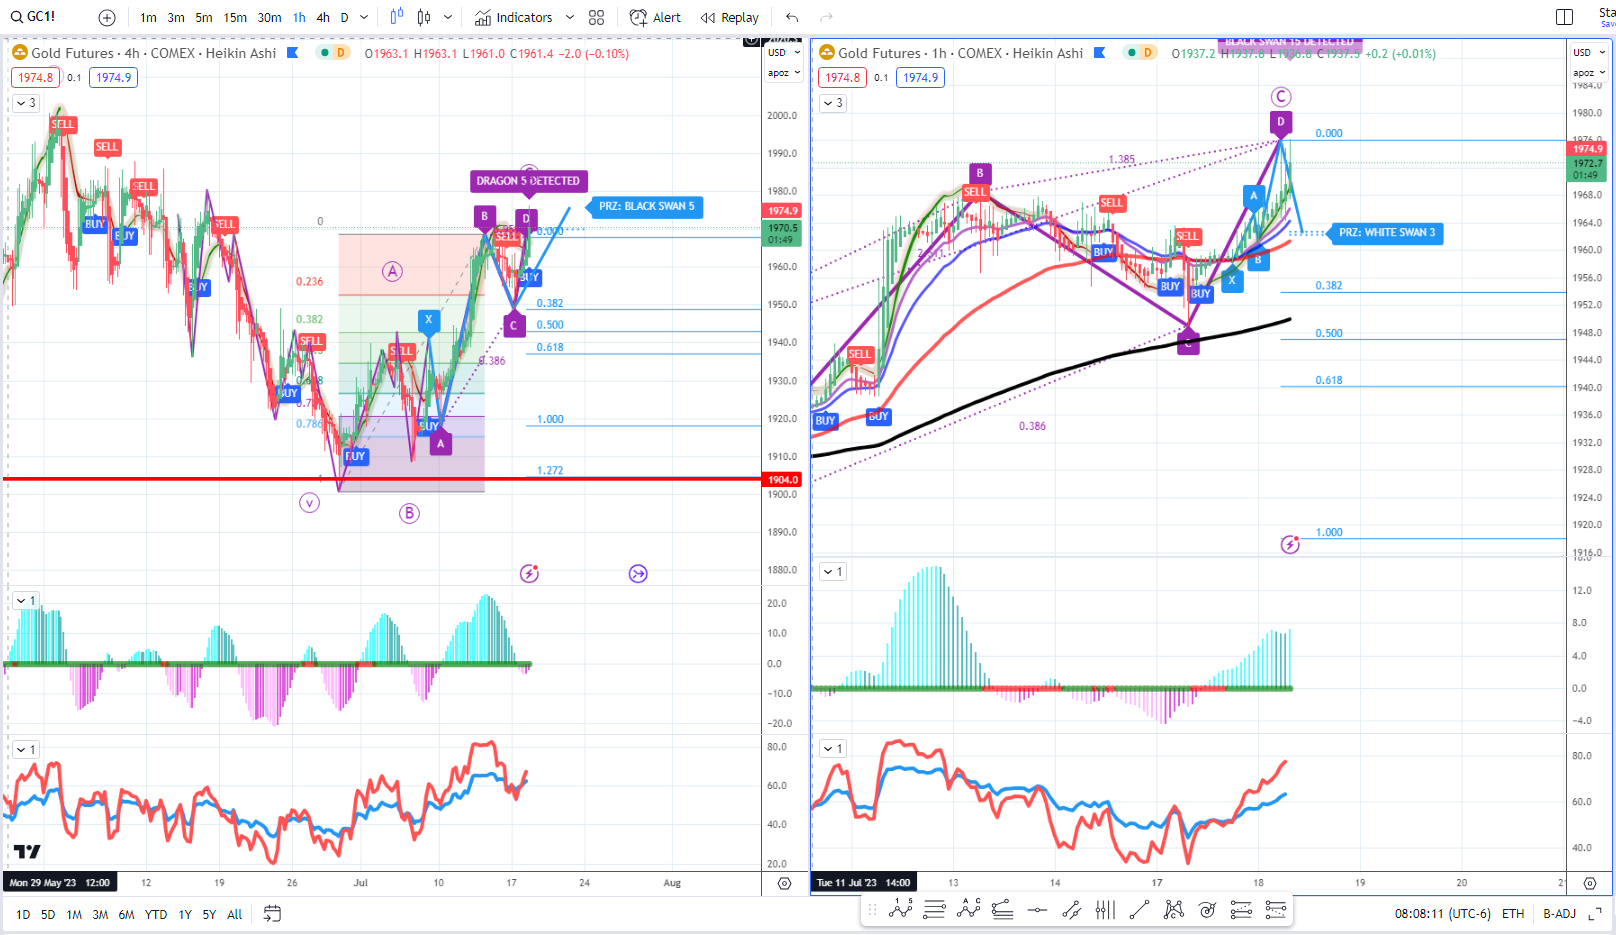Image resolution: width=1616 pixels, height=935 pixels.
Task: Select the ABCD pattern drawing tool
Action: coord(969,909)
